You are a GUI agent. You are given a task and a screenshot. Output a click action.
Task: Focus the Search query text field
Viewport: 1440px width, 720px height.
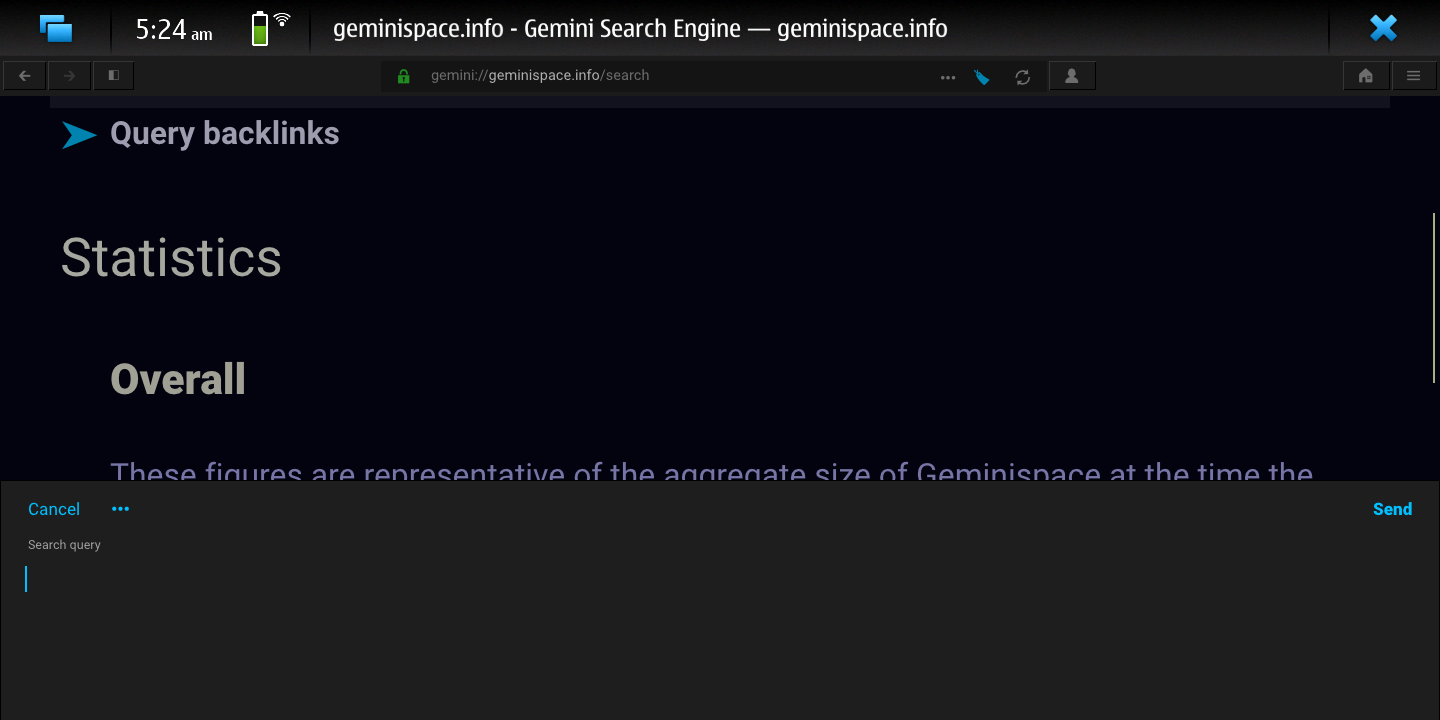(x=700, y=580)
